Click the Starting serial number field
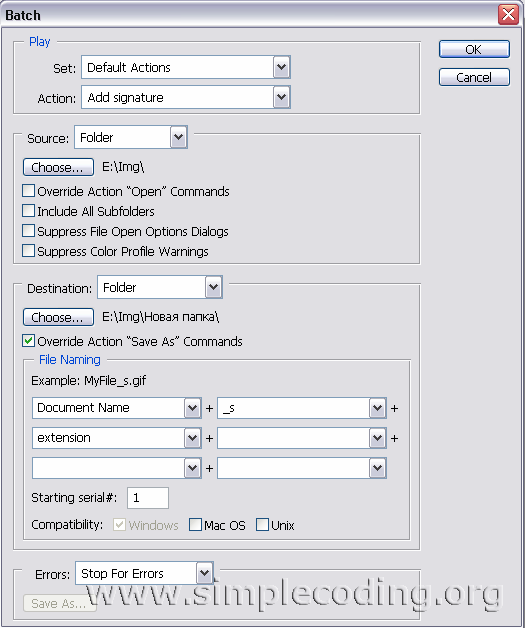This screenshot has height=628, width=525. pyautogui.click(x=148, y=498)
